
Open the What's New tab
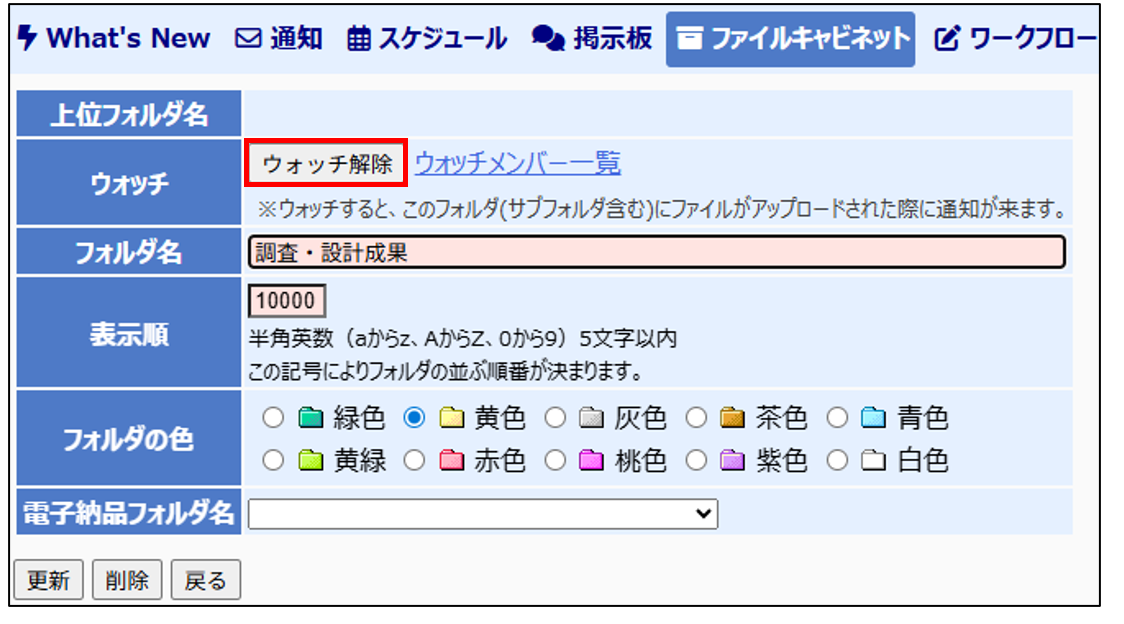click(x=115, y=39)
